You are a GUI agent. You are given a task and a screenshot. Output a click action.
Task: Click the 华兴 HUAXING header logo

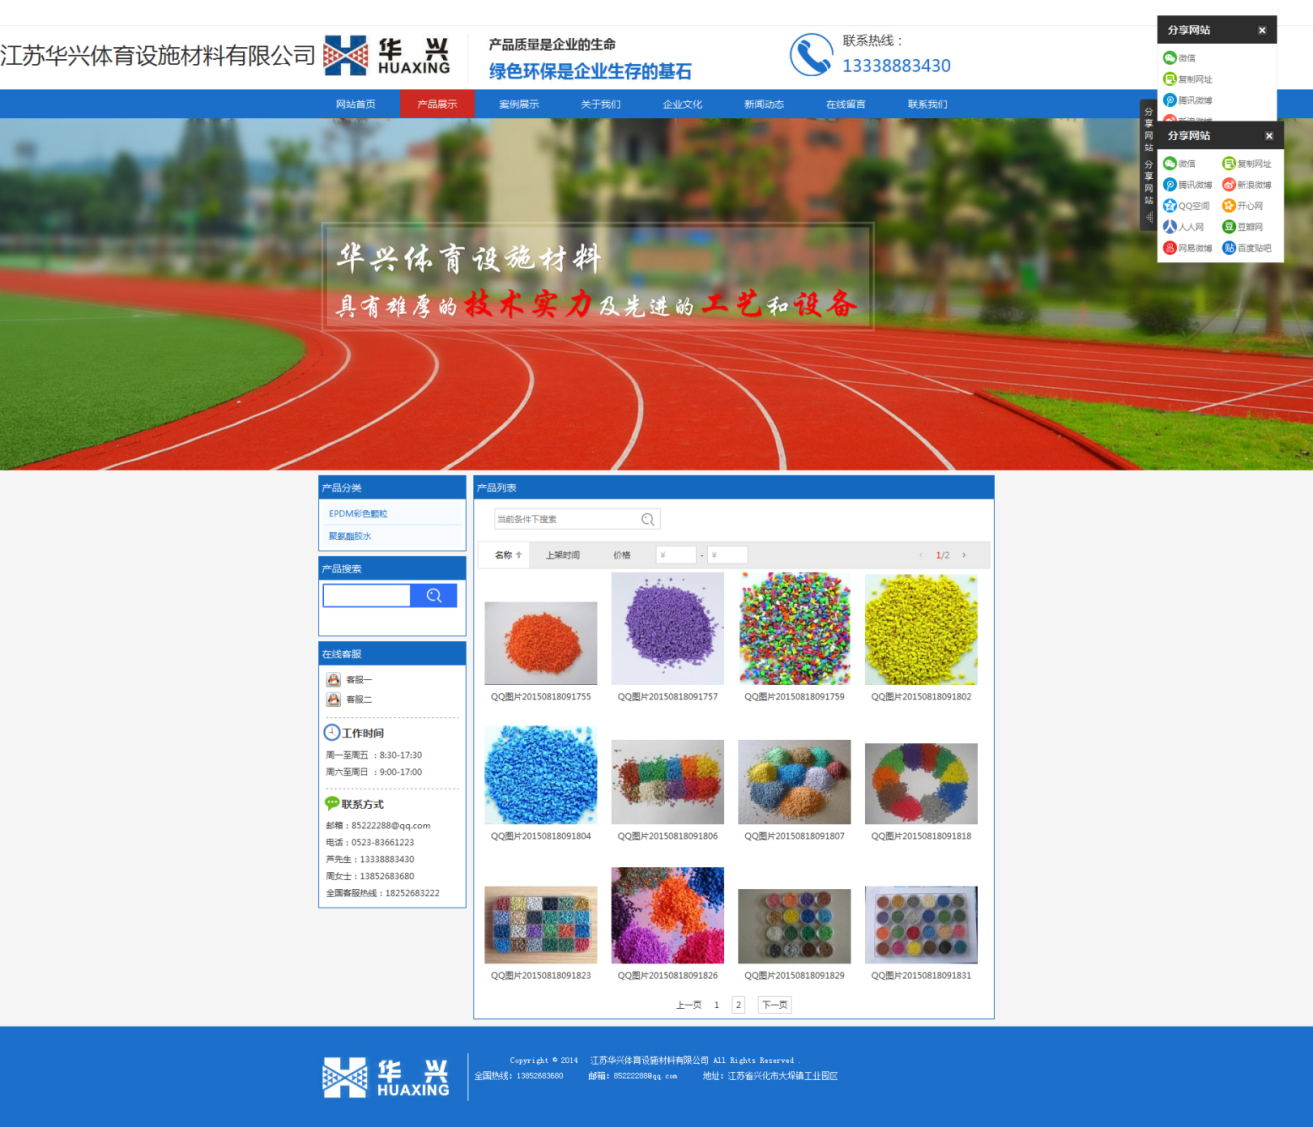point(387,56)
